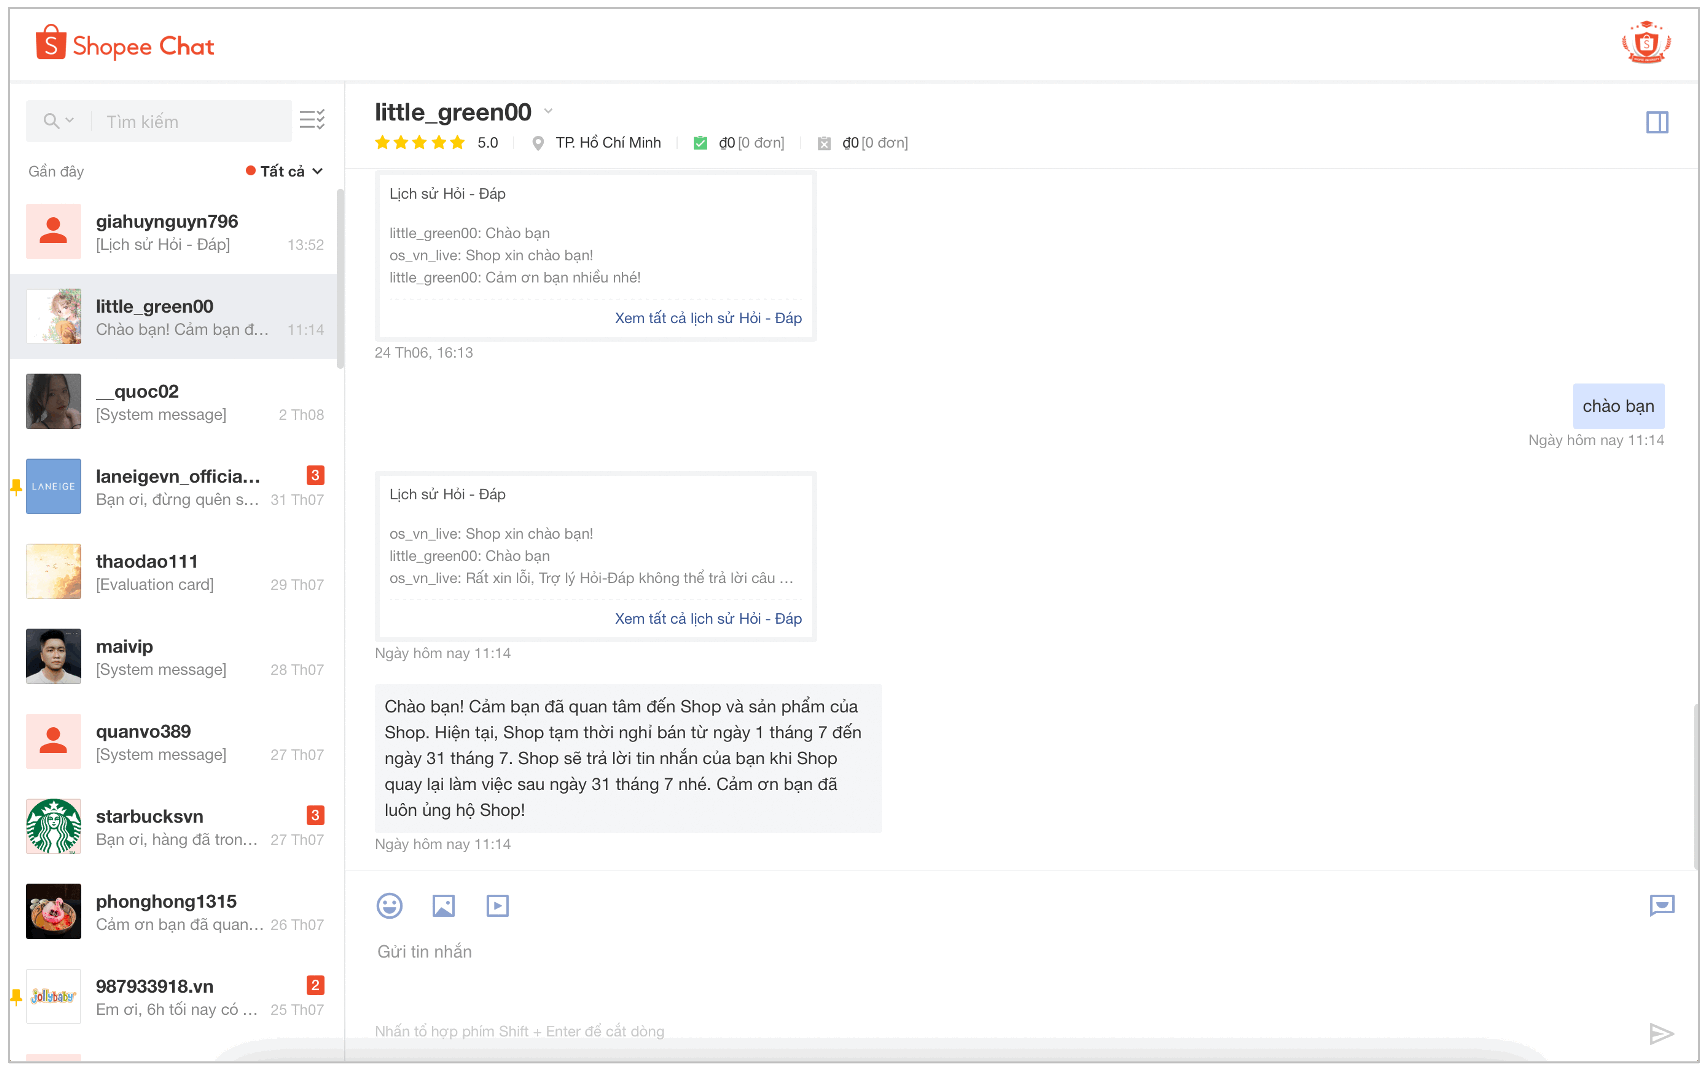Viewport: 1708px width, 1080px height.
Task: Open the starbucksvn chat
Action: [175, 826]
